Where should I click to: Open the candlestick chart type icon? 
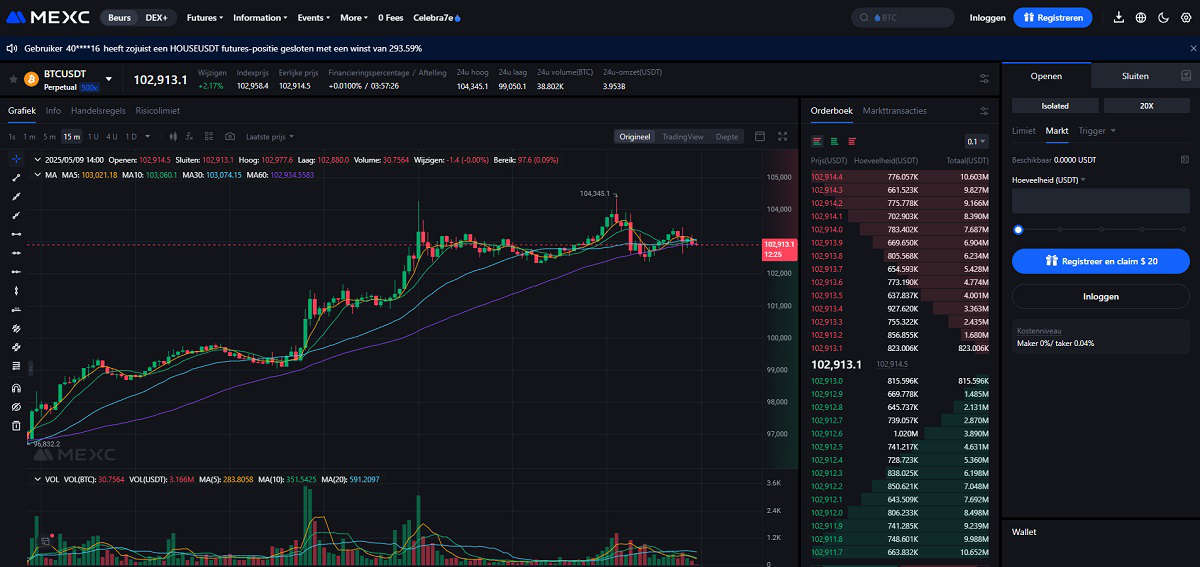tap(174, 136)
